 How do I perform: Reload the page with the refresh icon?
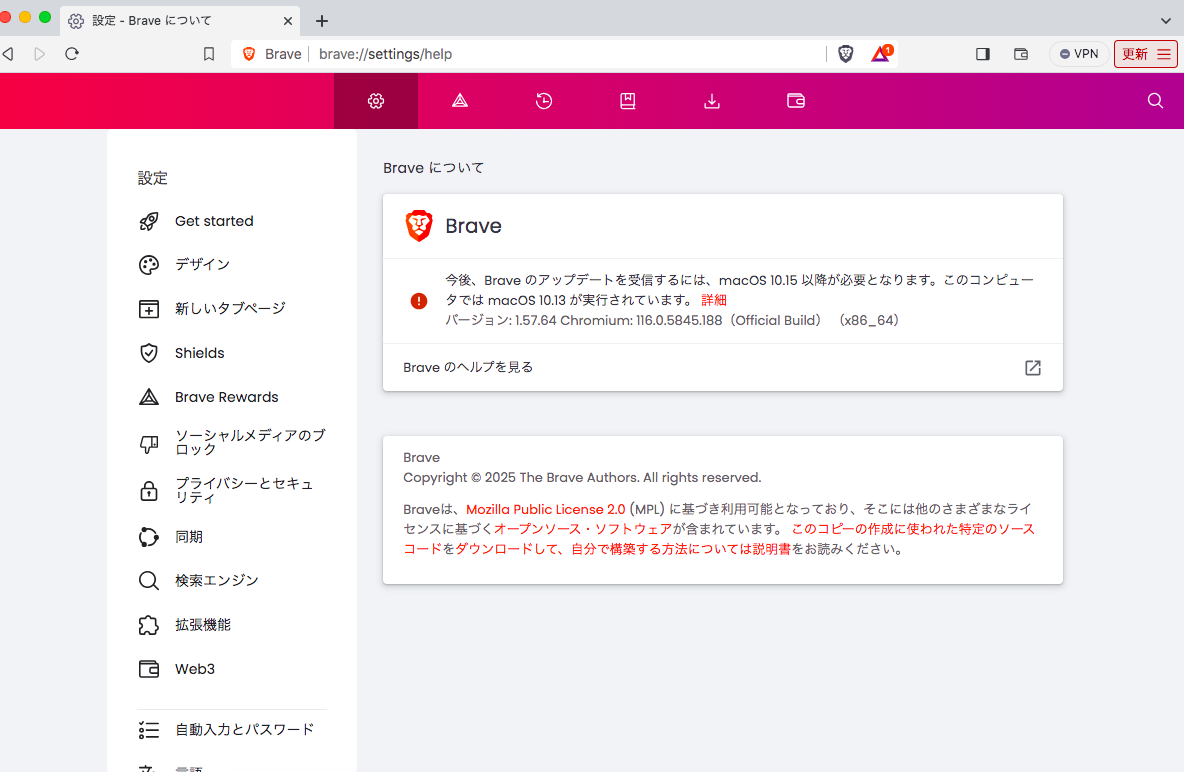[x=72, y=54]
